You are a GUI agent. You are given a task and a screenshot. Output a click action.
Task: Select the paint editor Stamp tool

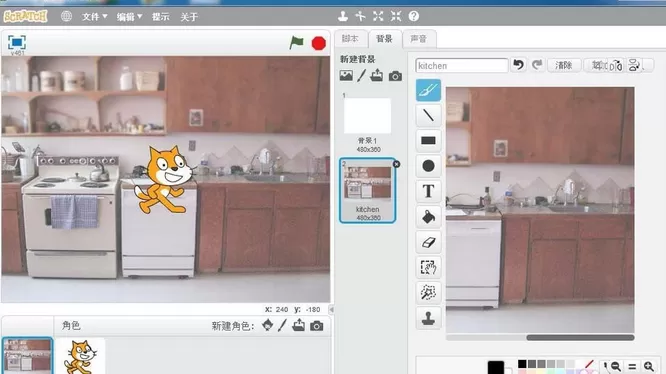tap(428, 318)
